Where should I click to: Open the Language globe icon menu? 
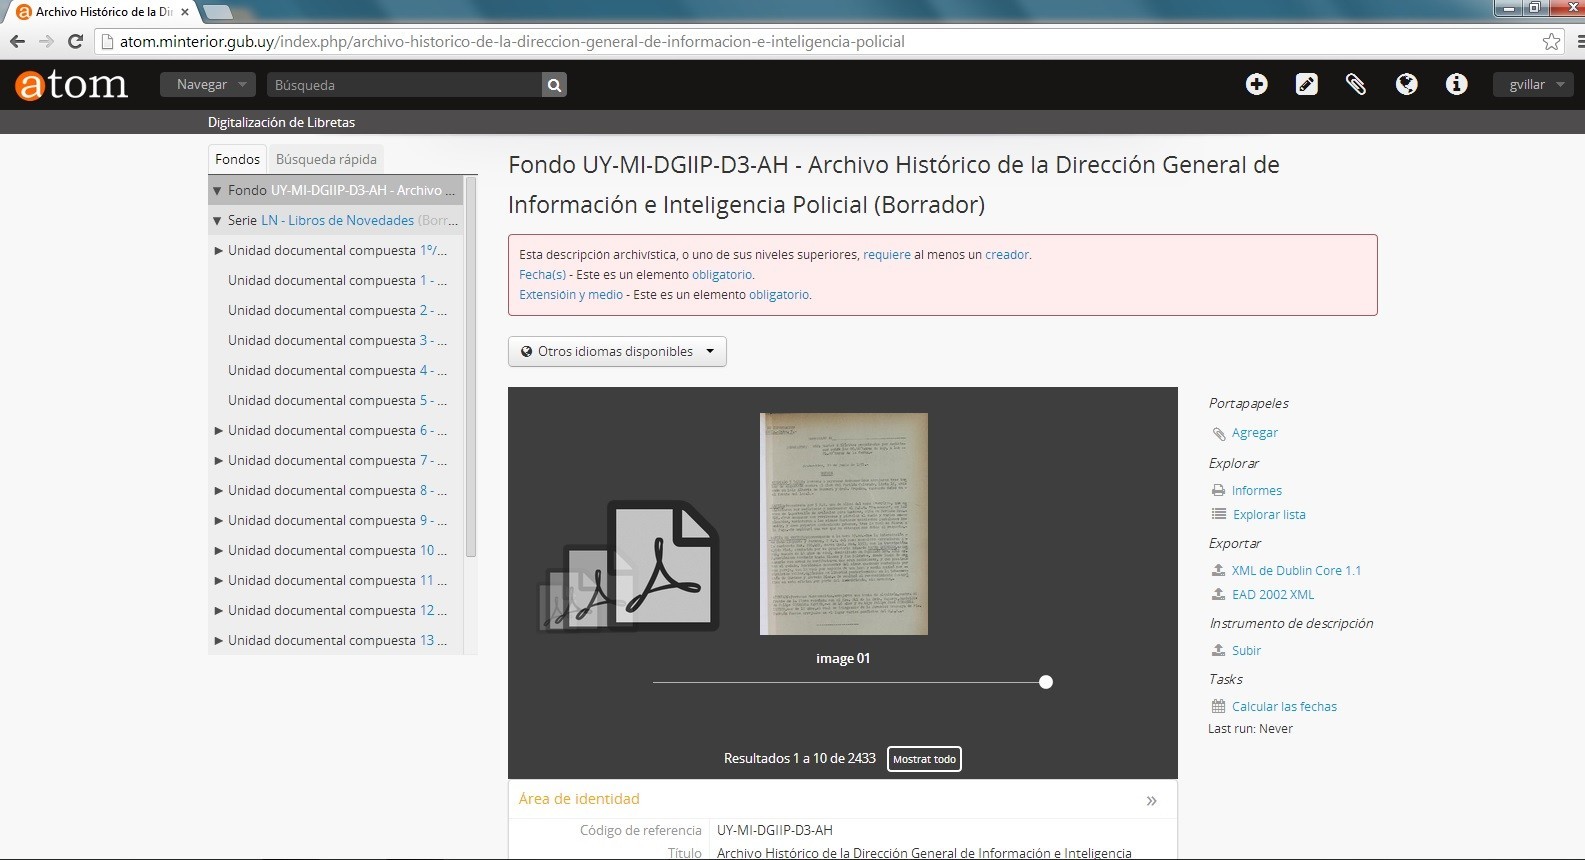(x=1406, y=85)
